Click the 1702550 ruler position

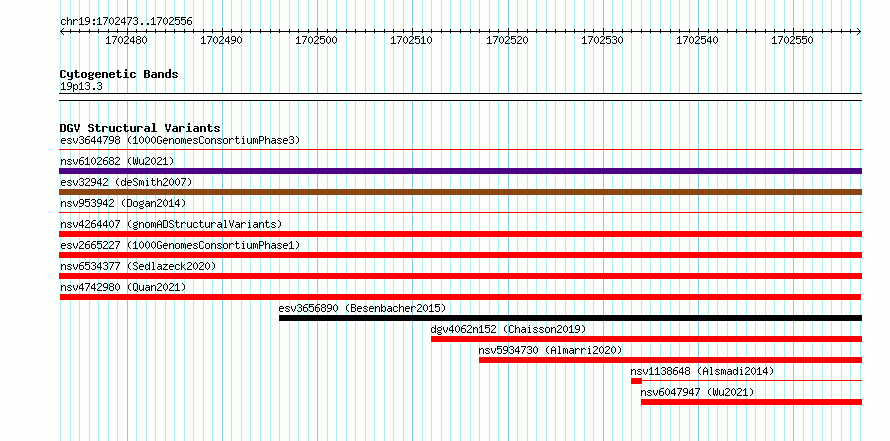(x=792, y=40)
